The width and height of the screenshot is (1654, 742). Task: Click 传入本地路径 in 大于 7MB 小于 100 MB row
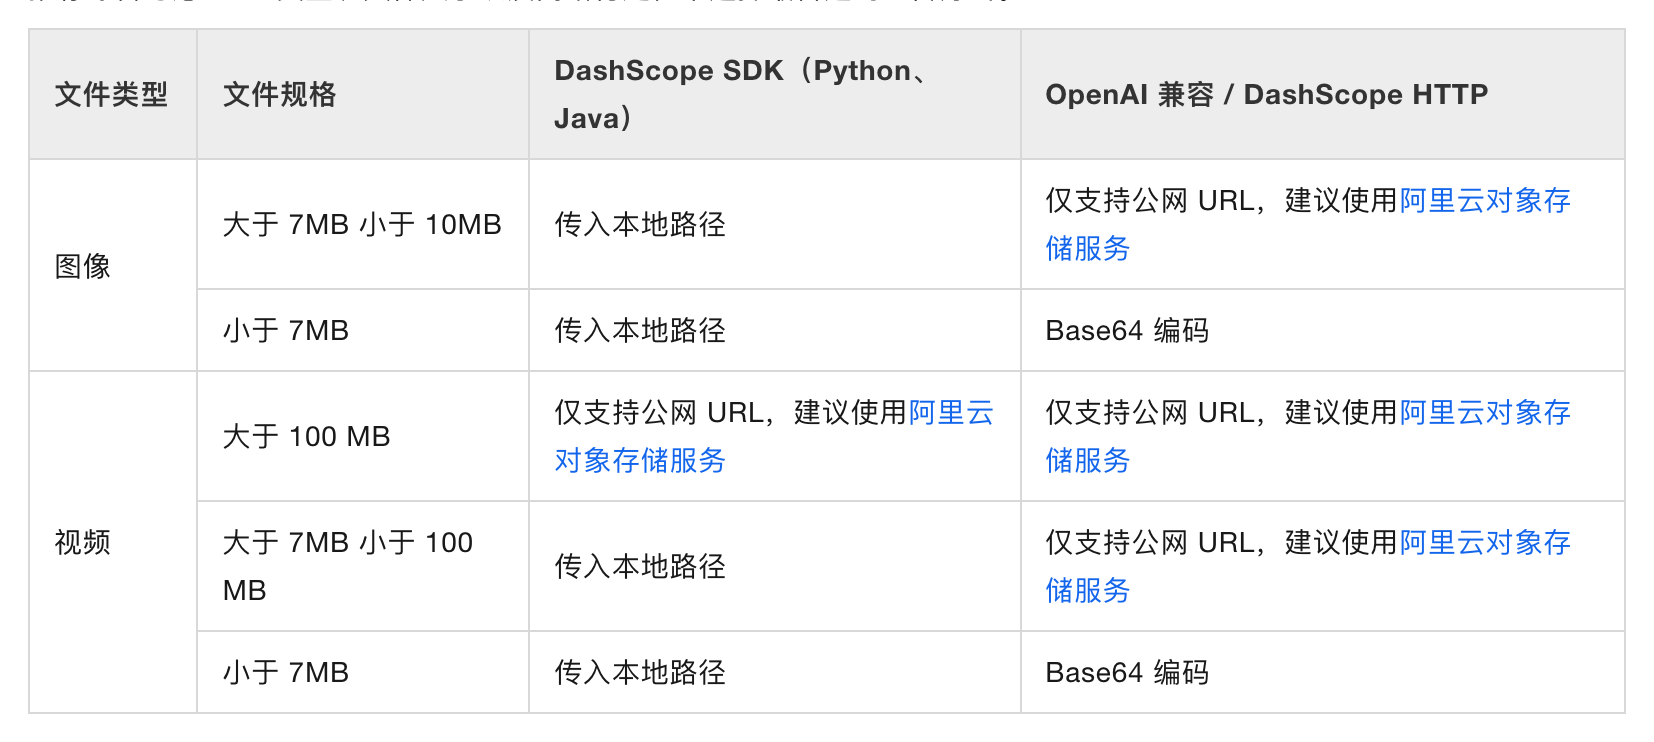640,567
